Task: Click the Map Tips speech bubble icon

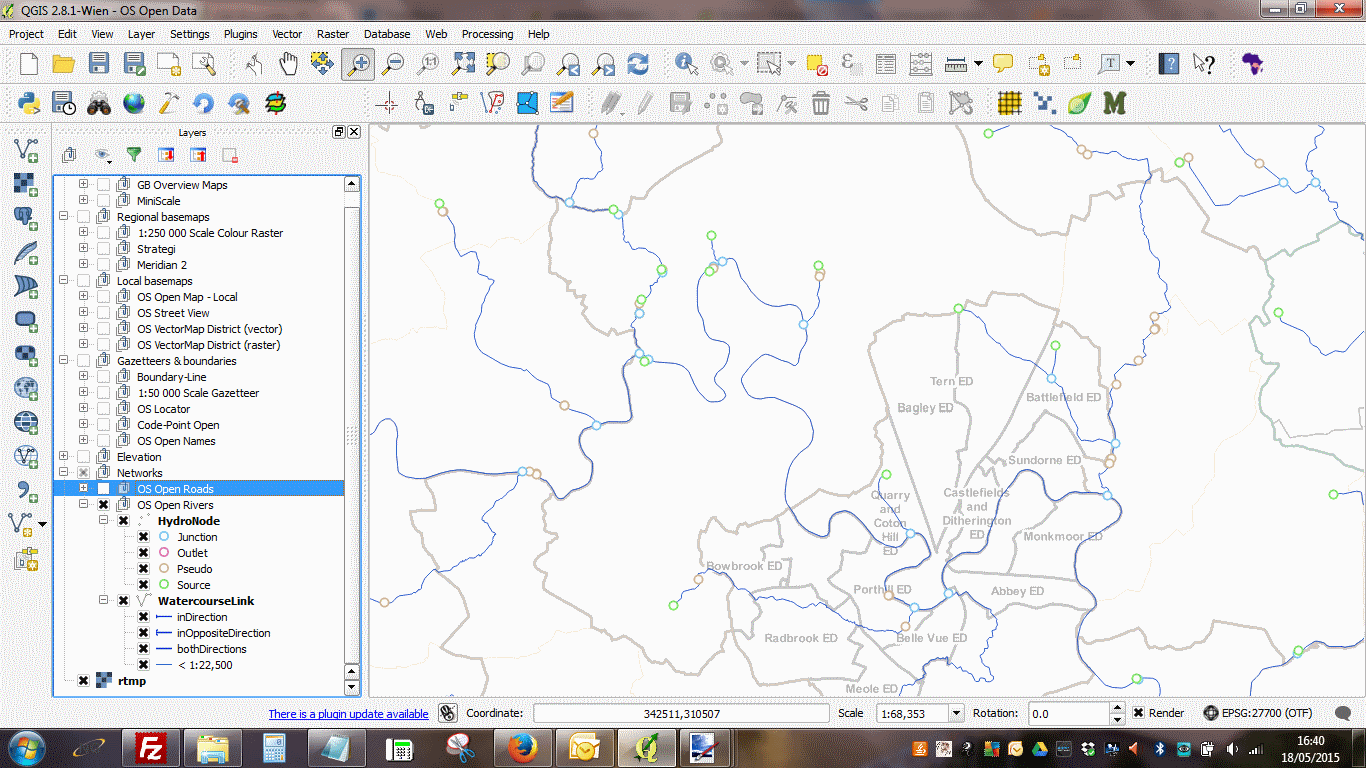Action: (x=1003, y=64)
